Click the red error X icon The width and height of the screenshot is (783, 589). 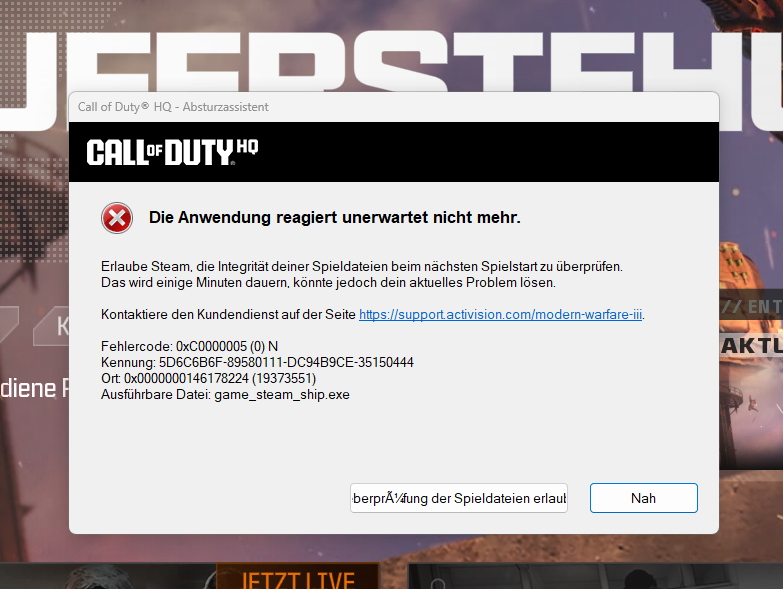coord(117,218)
